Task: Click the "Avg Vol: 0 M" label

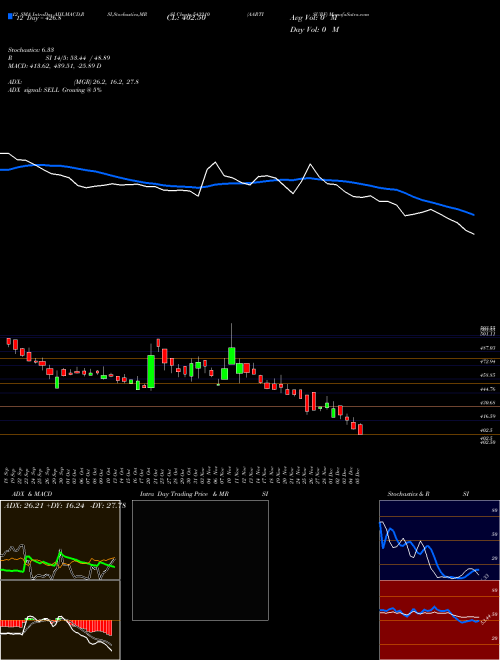Action: [314, 18]
